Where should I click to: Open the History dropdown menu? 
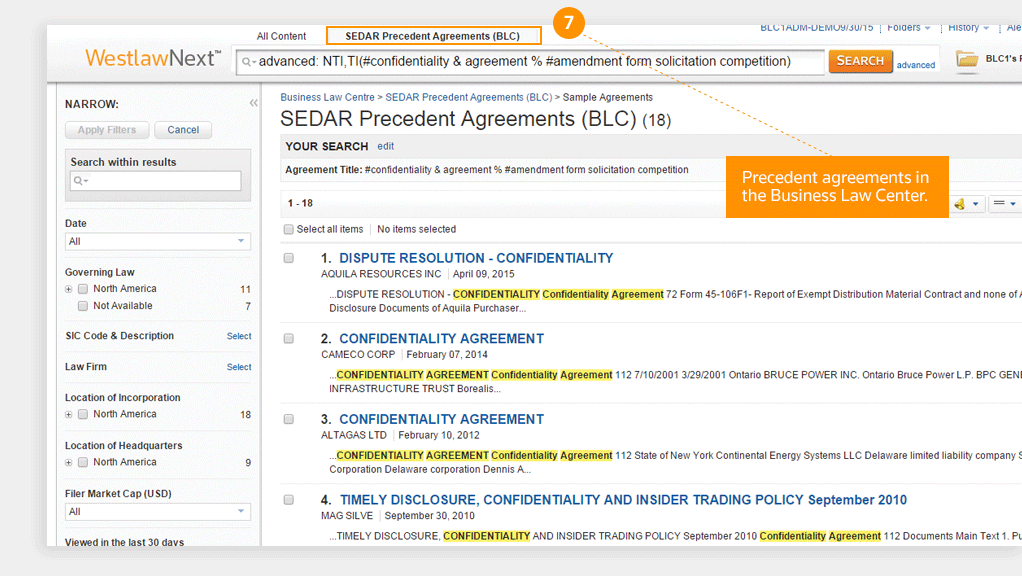tap(969, 28)
